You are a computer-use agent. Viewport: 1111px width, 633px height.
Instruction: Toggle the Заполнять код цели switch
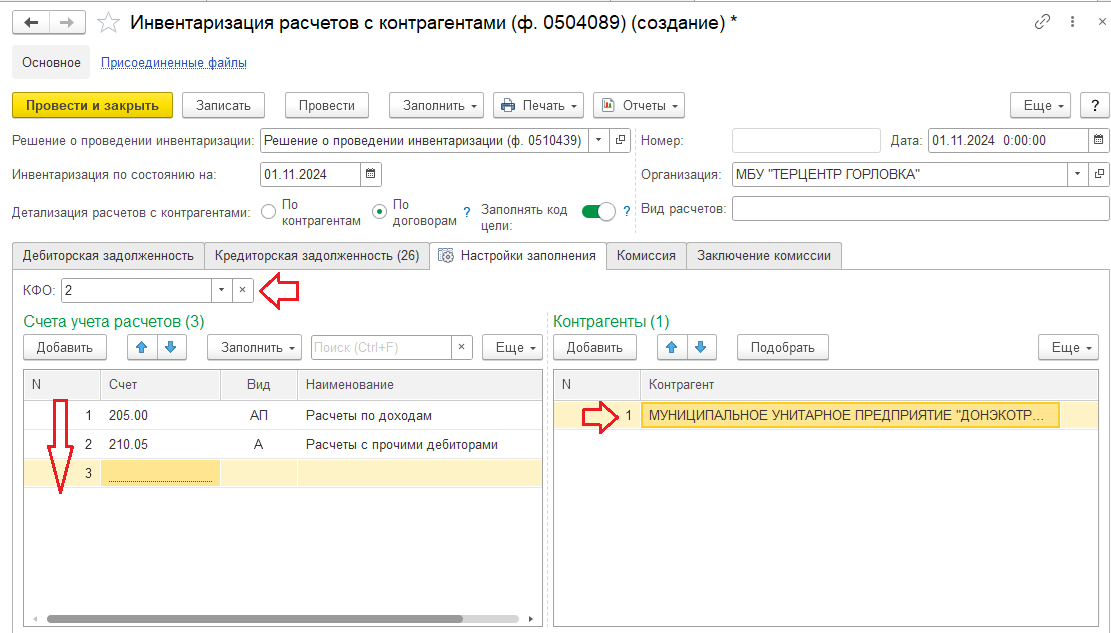(x=599, y=211)
